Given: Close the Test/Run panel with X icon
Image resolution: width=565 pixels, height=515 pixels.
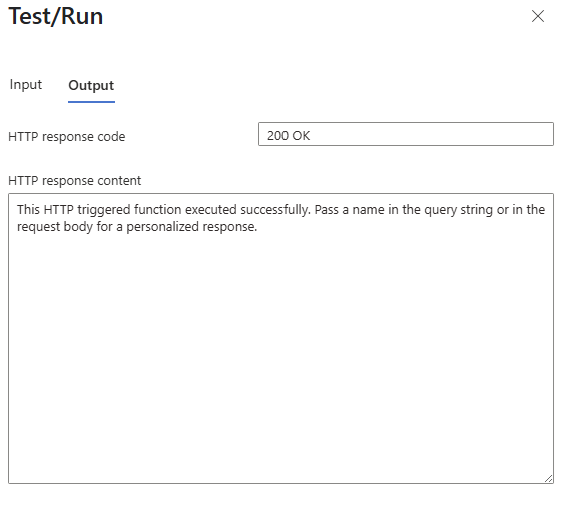Looking at the screenshot, I should coord(538,16).
